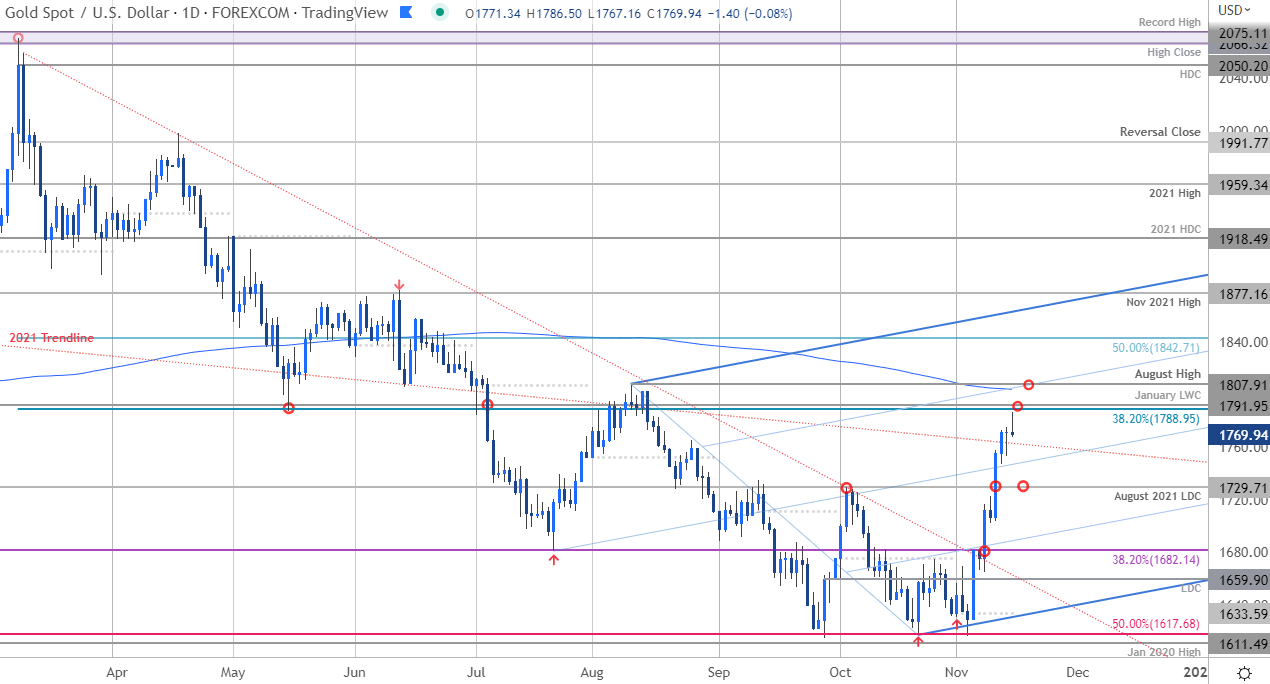This screenshot has width=1270, height=684.
Task: Click the green market status dot
Action: pos(441,12)
